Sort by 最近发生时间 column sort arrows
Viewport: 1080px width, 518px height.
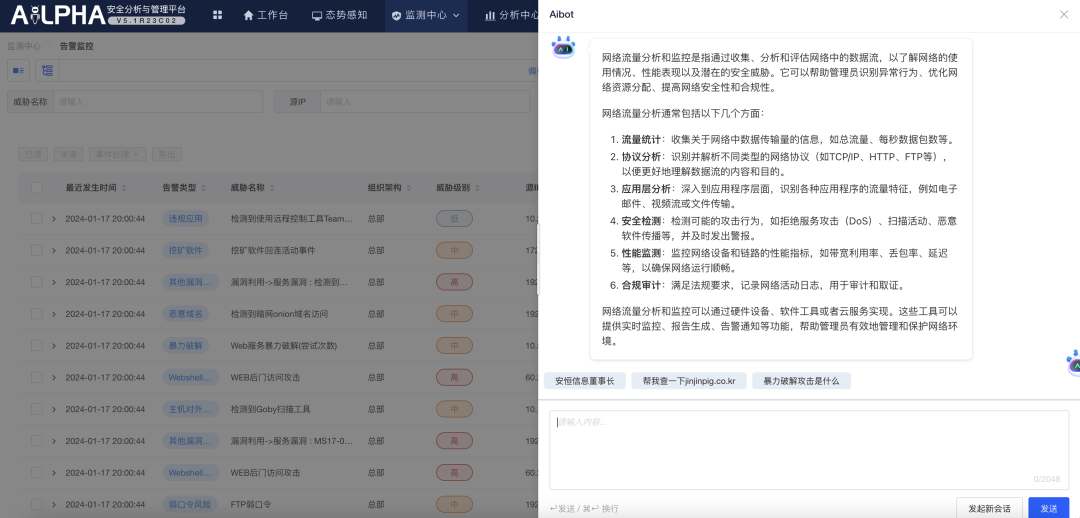click(124, 187)
